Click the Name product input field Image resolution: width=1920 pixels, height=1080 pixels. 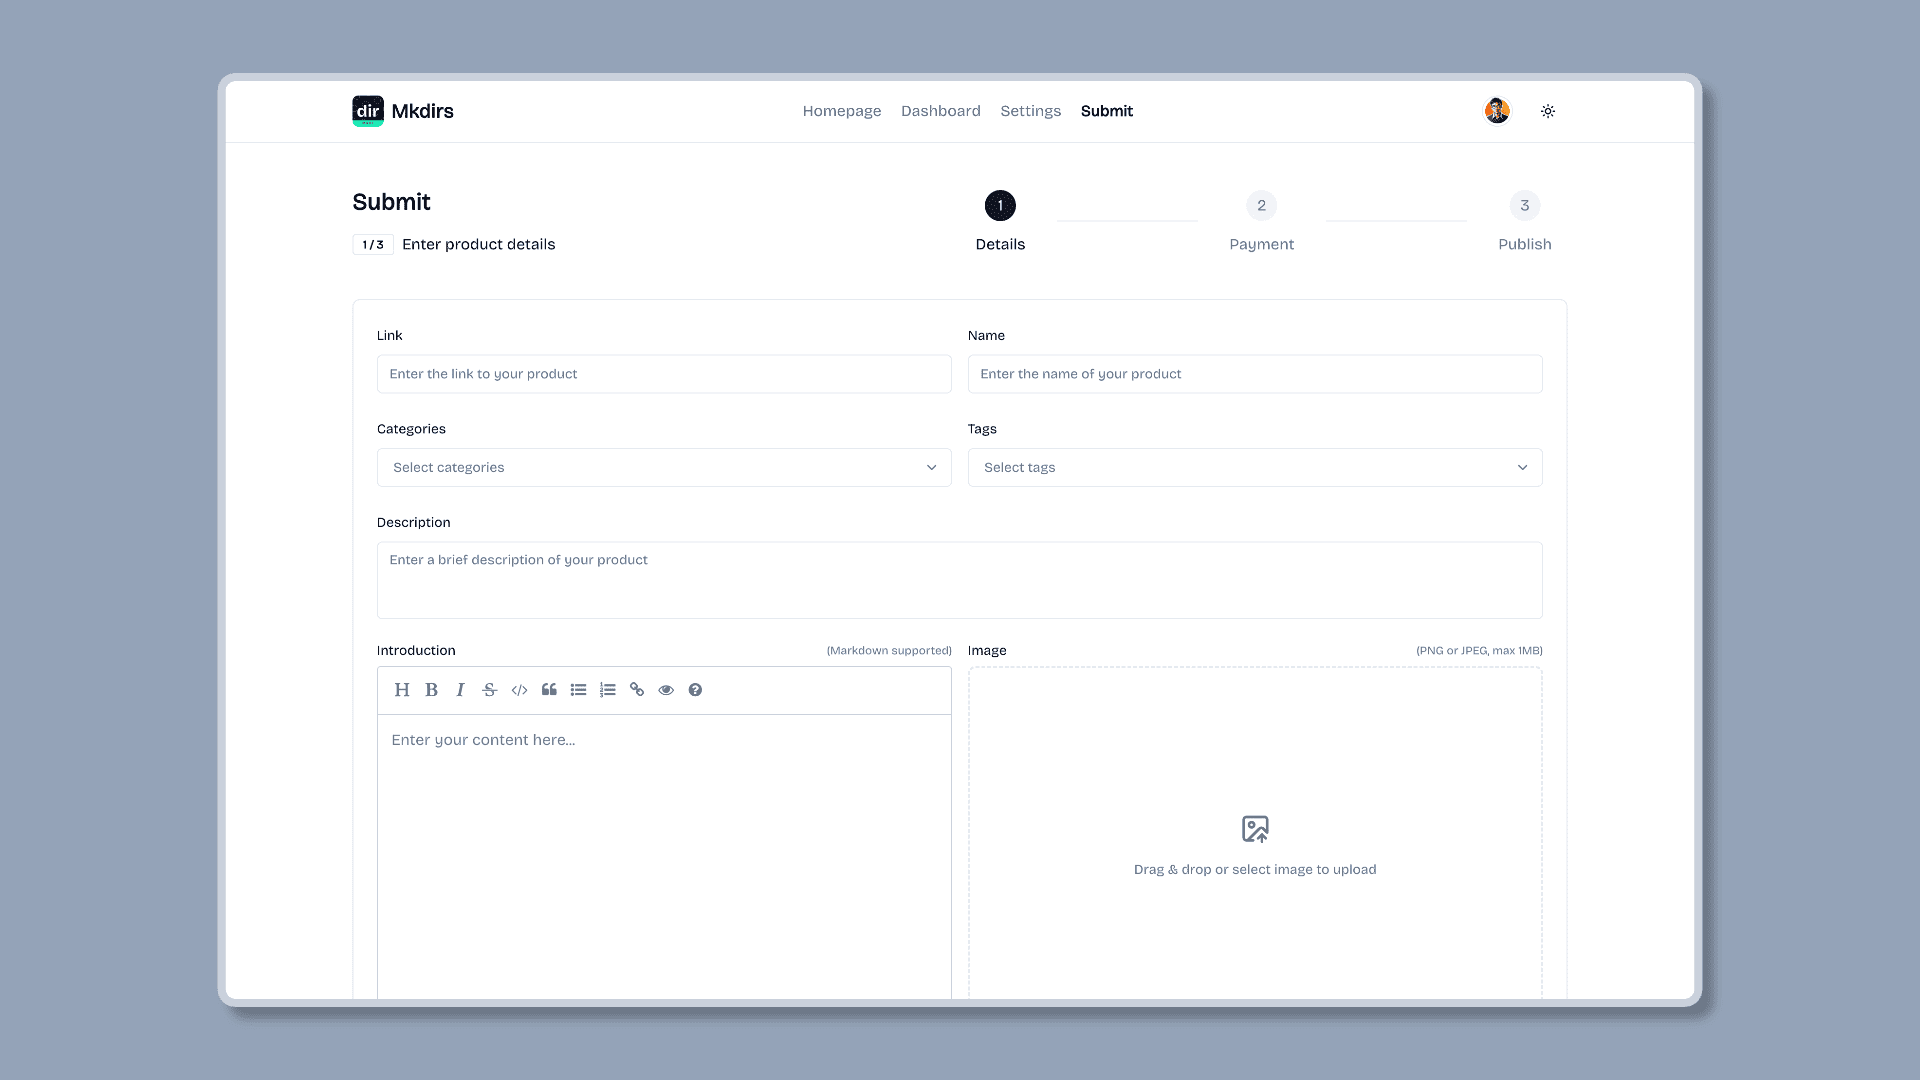point(1254,373)
